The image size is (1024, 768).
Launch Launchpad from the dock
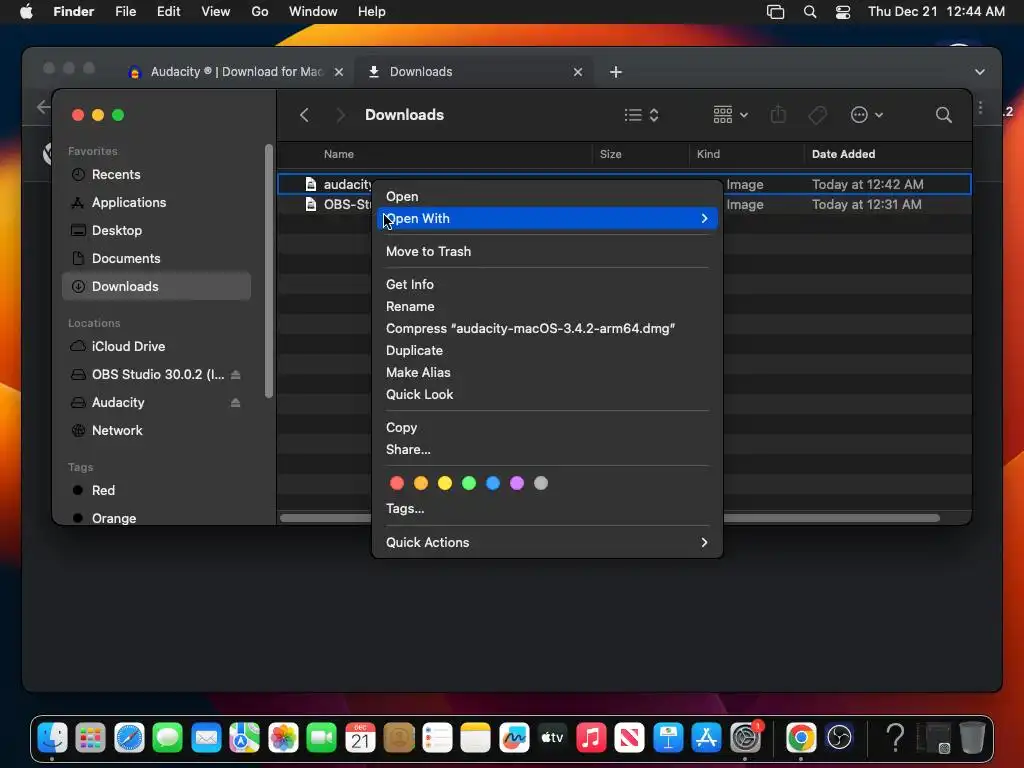click(91, 738)
